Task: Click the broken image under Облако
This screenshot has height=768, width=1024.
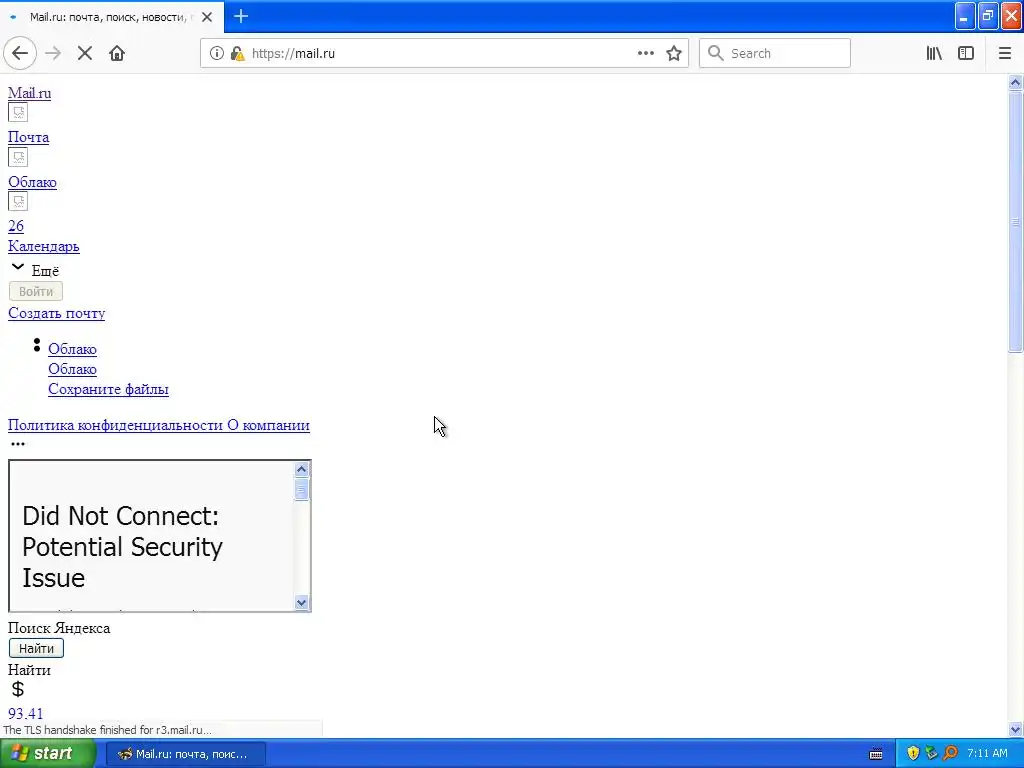Action: click(x=18, y=201)
